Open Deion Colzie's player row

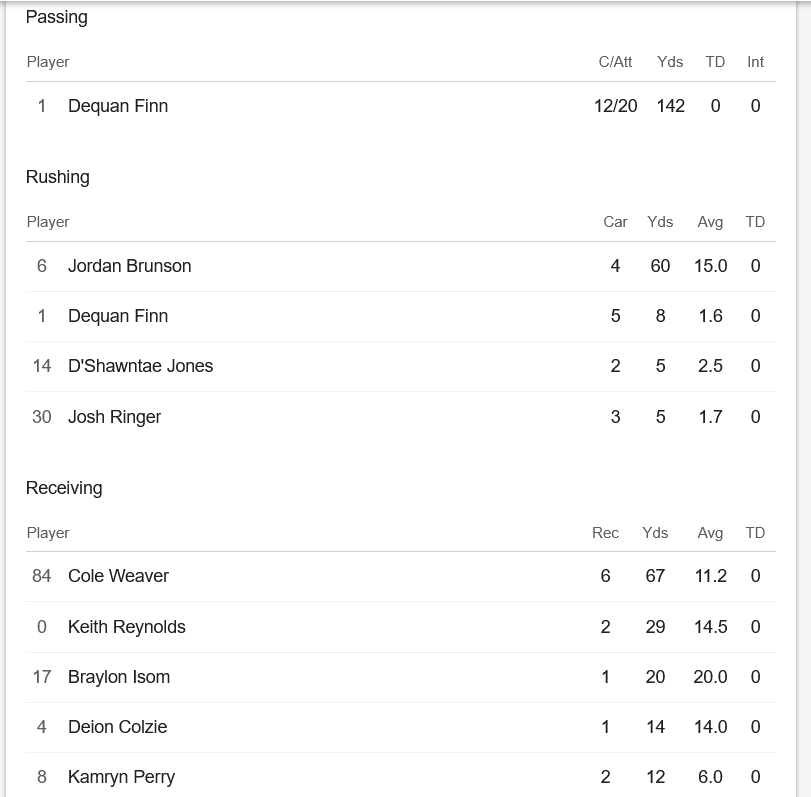pos(117,727)
